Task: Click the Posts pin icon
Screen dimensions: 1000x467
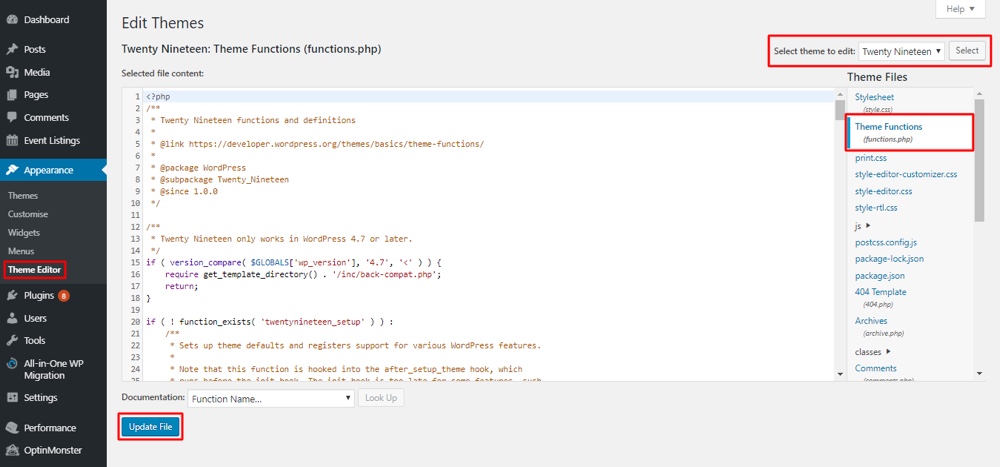Action: (x=12, y=49)
